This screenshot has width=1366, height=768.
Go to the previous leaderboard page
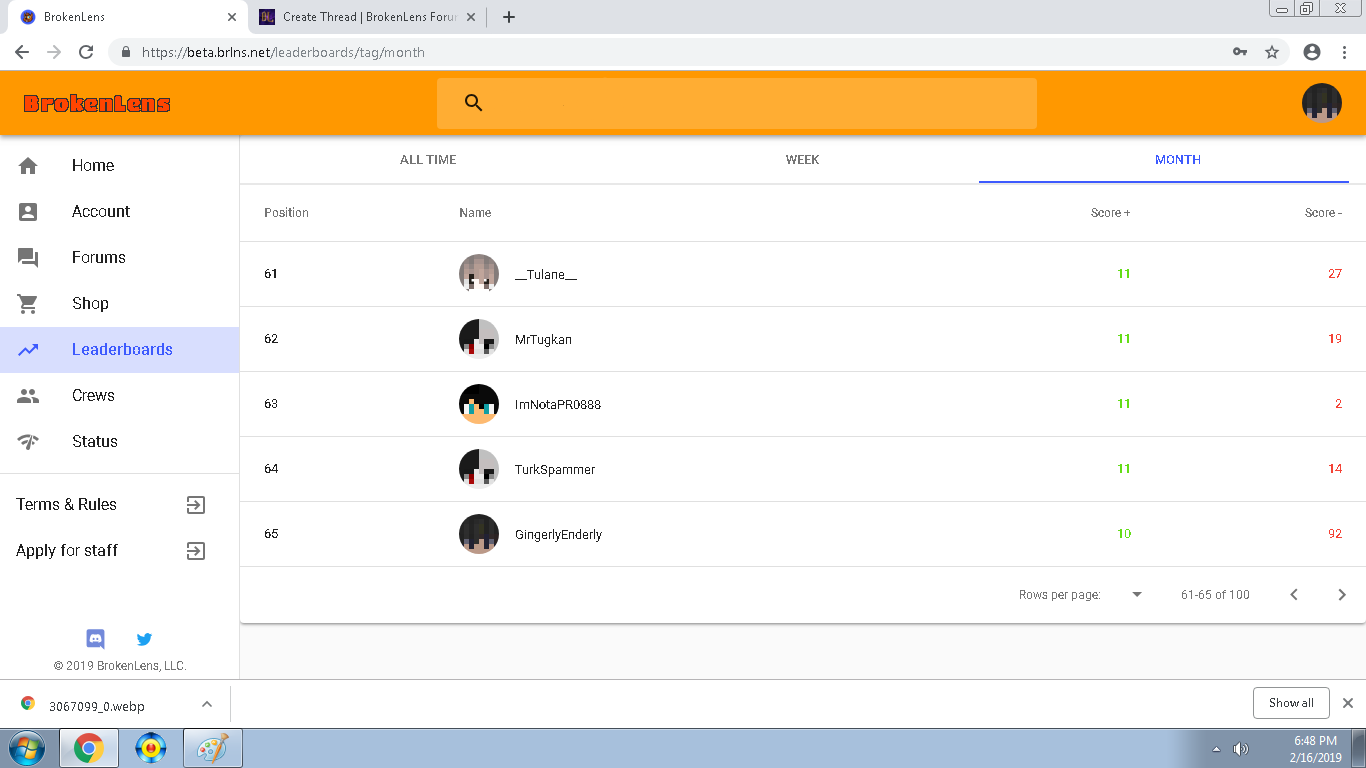[x=1294, y=595]
